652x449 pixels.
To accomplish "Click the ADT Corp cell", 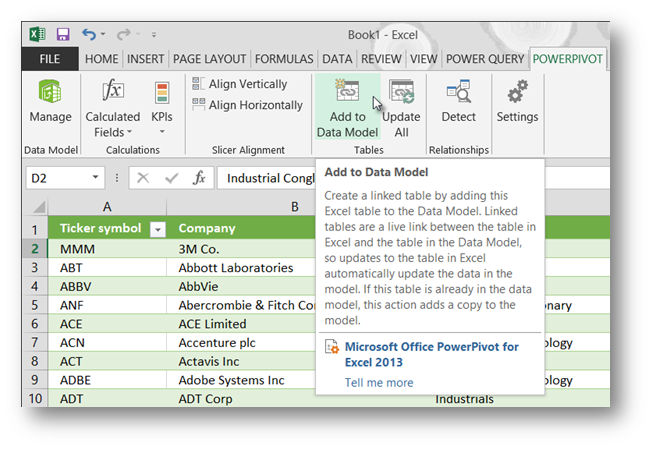I will click(x=241, y=398).
